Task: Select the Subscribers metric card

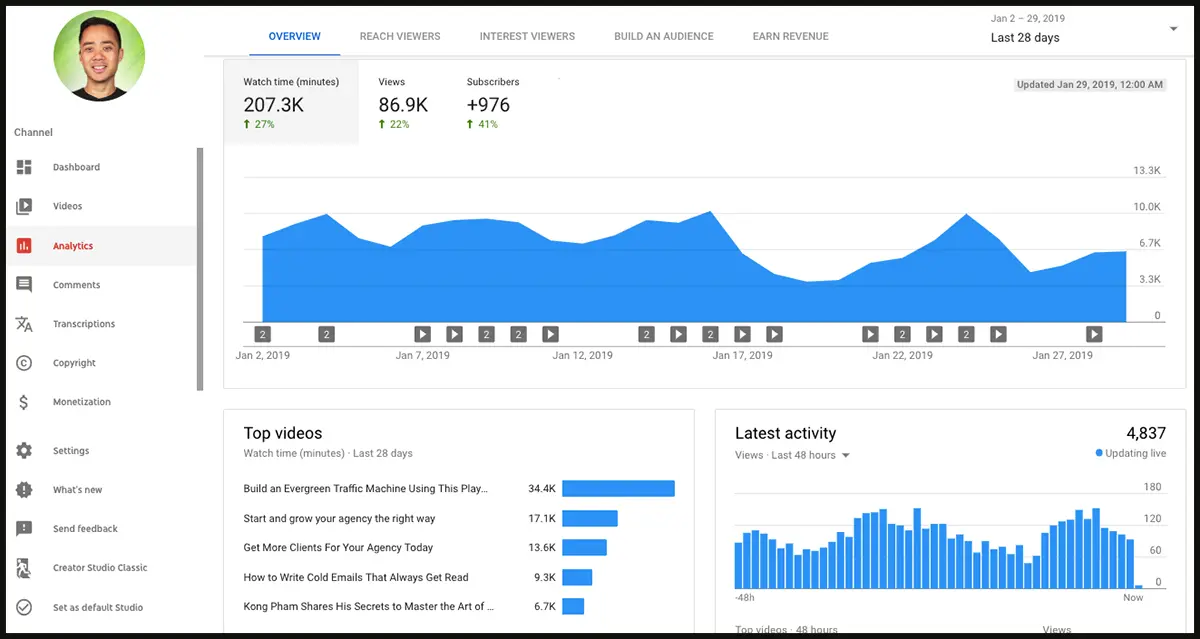Action: pos(492,103)
